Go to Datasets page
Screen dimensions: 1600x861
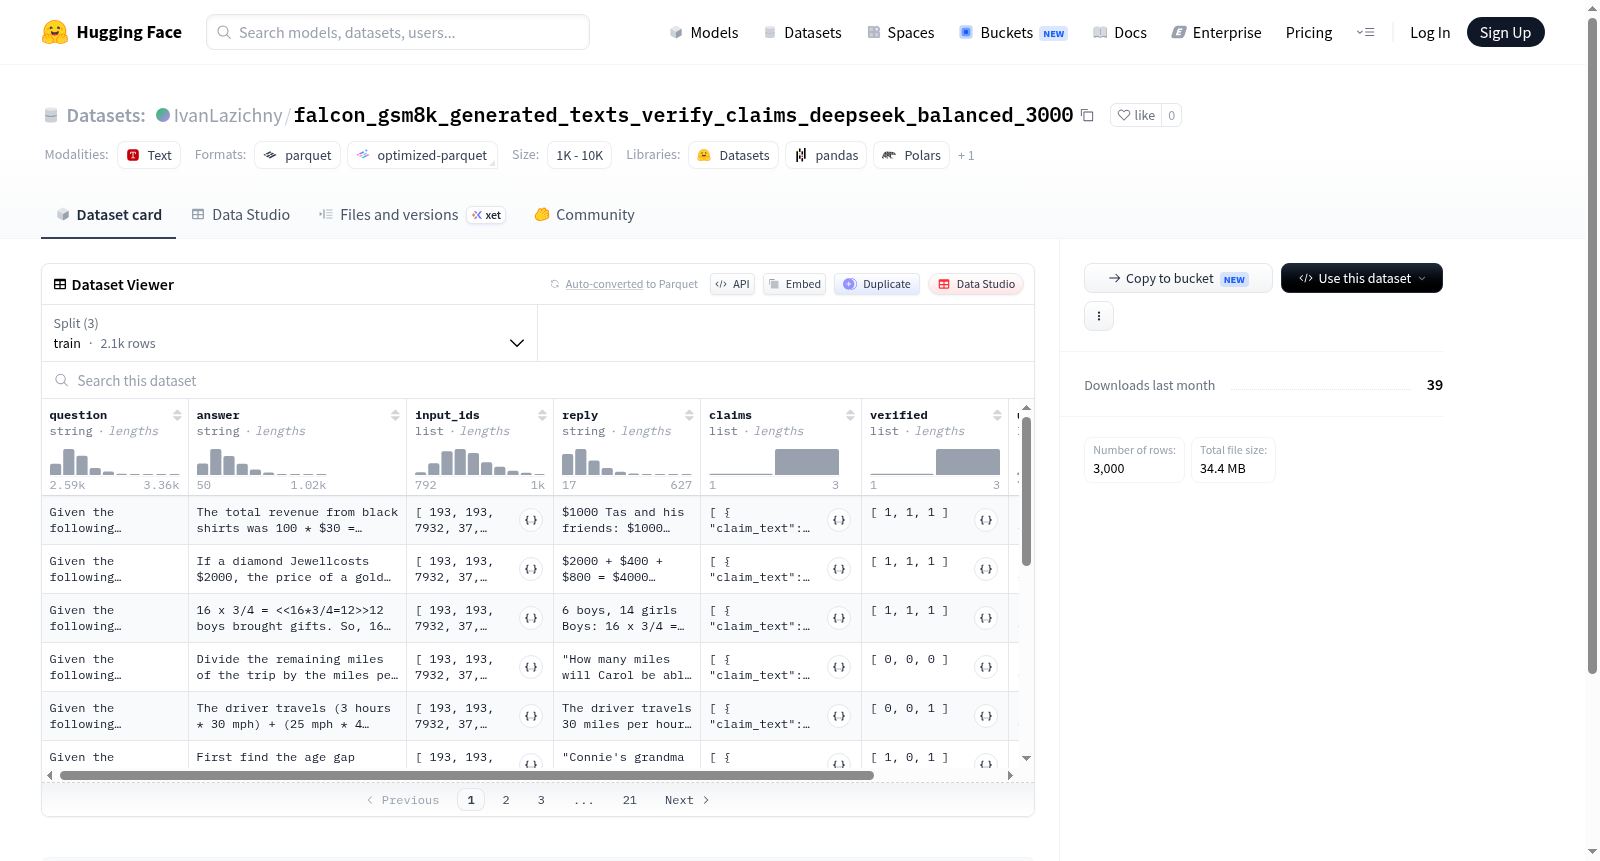803,32
